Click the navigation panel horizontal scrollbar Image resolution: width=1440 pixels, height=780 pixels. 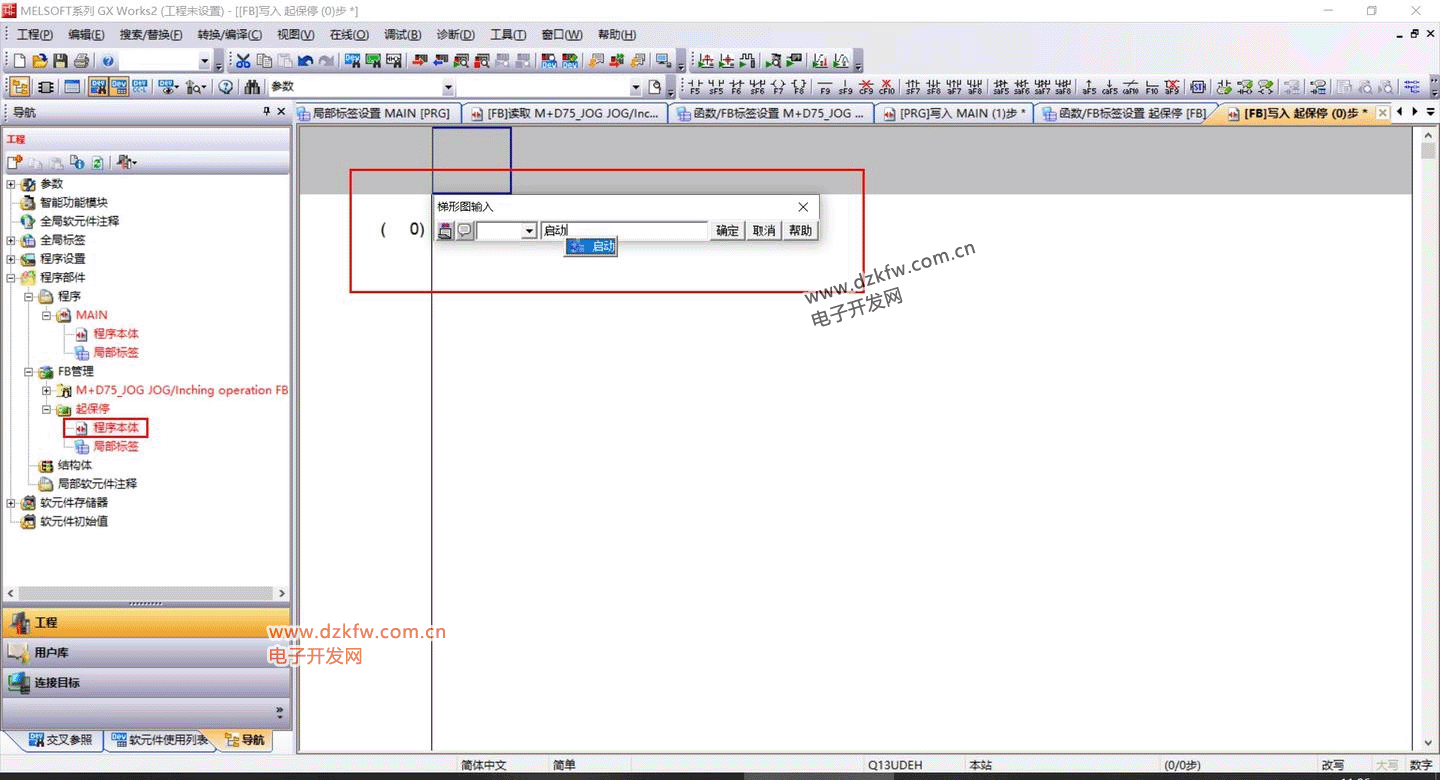[145, 593]
